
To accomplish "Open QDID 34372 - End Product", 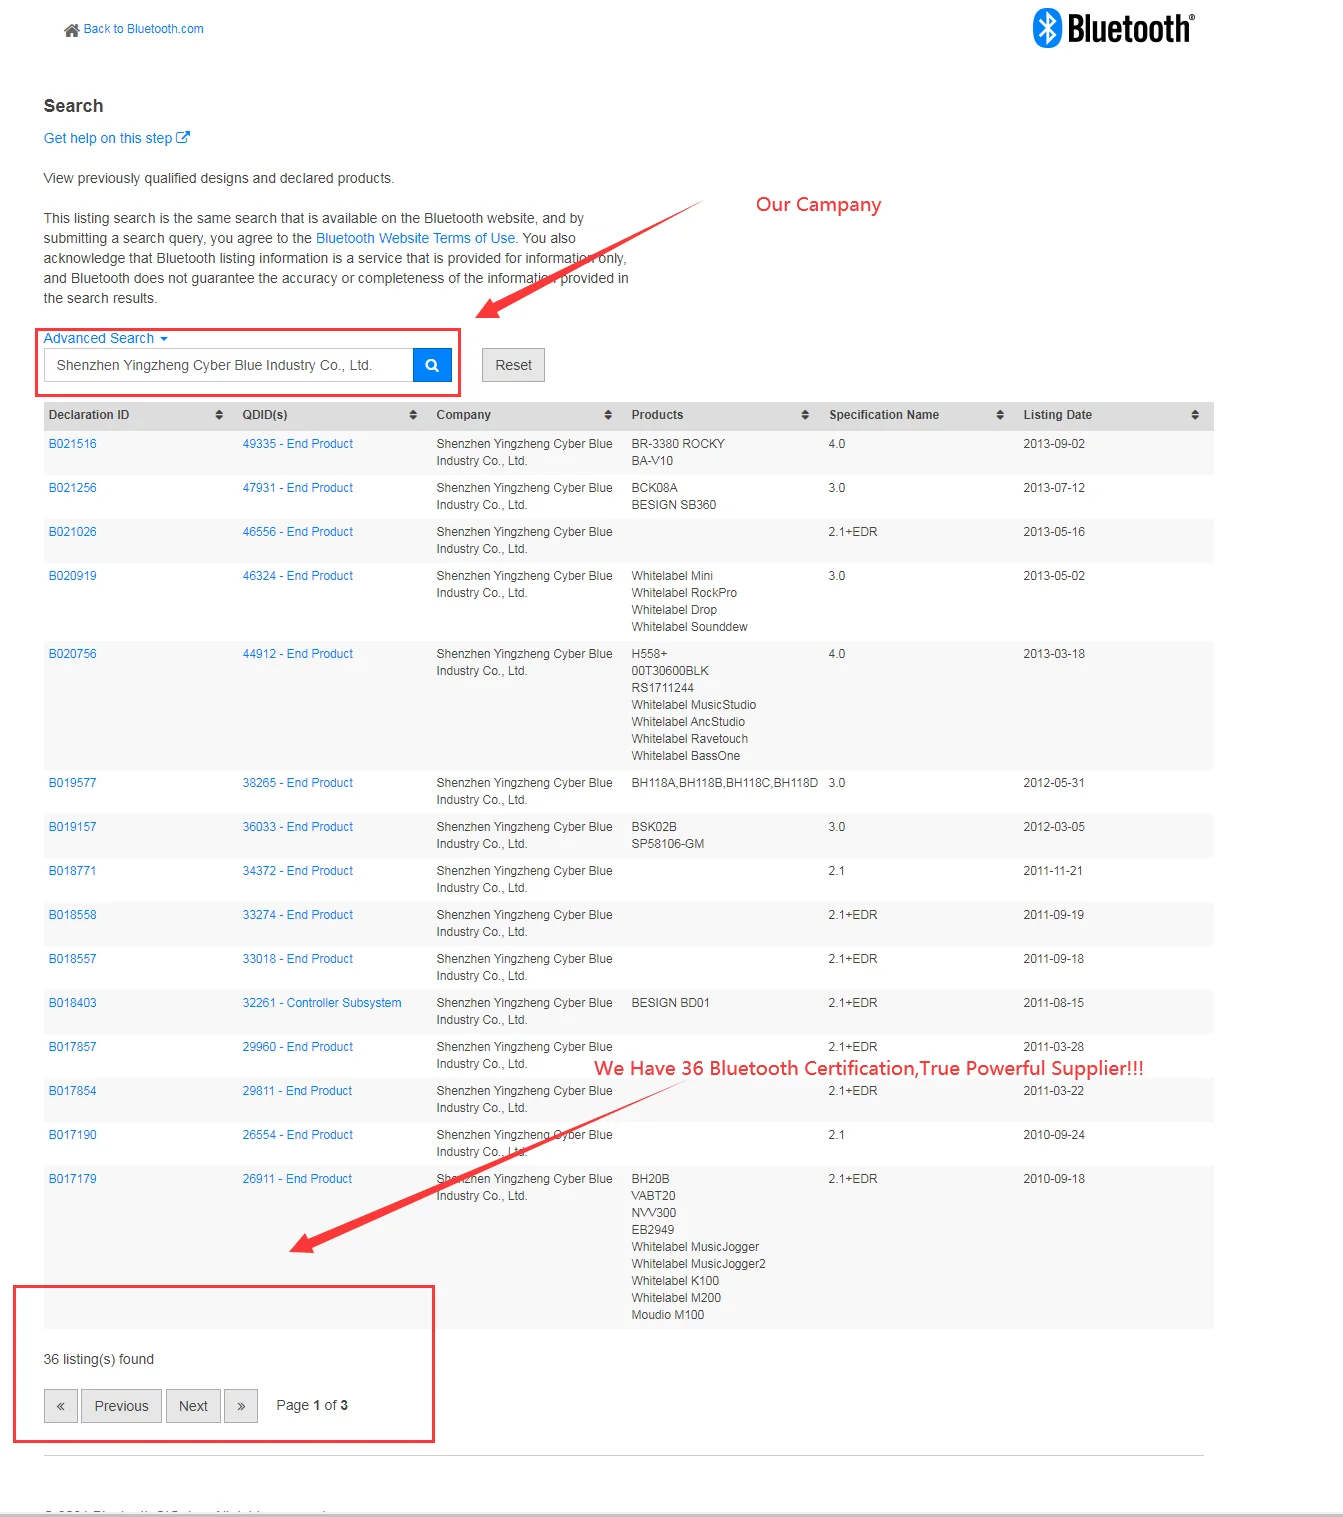I will 298,871.
